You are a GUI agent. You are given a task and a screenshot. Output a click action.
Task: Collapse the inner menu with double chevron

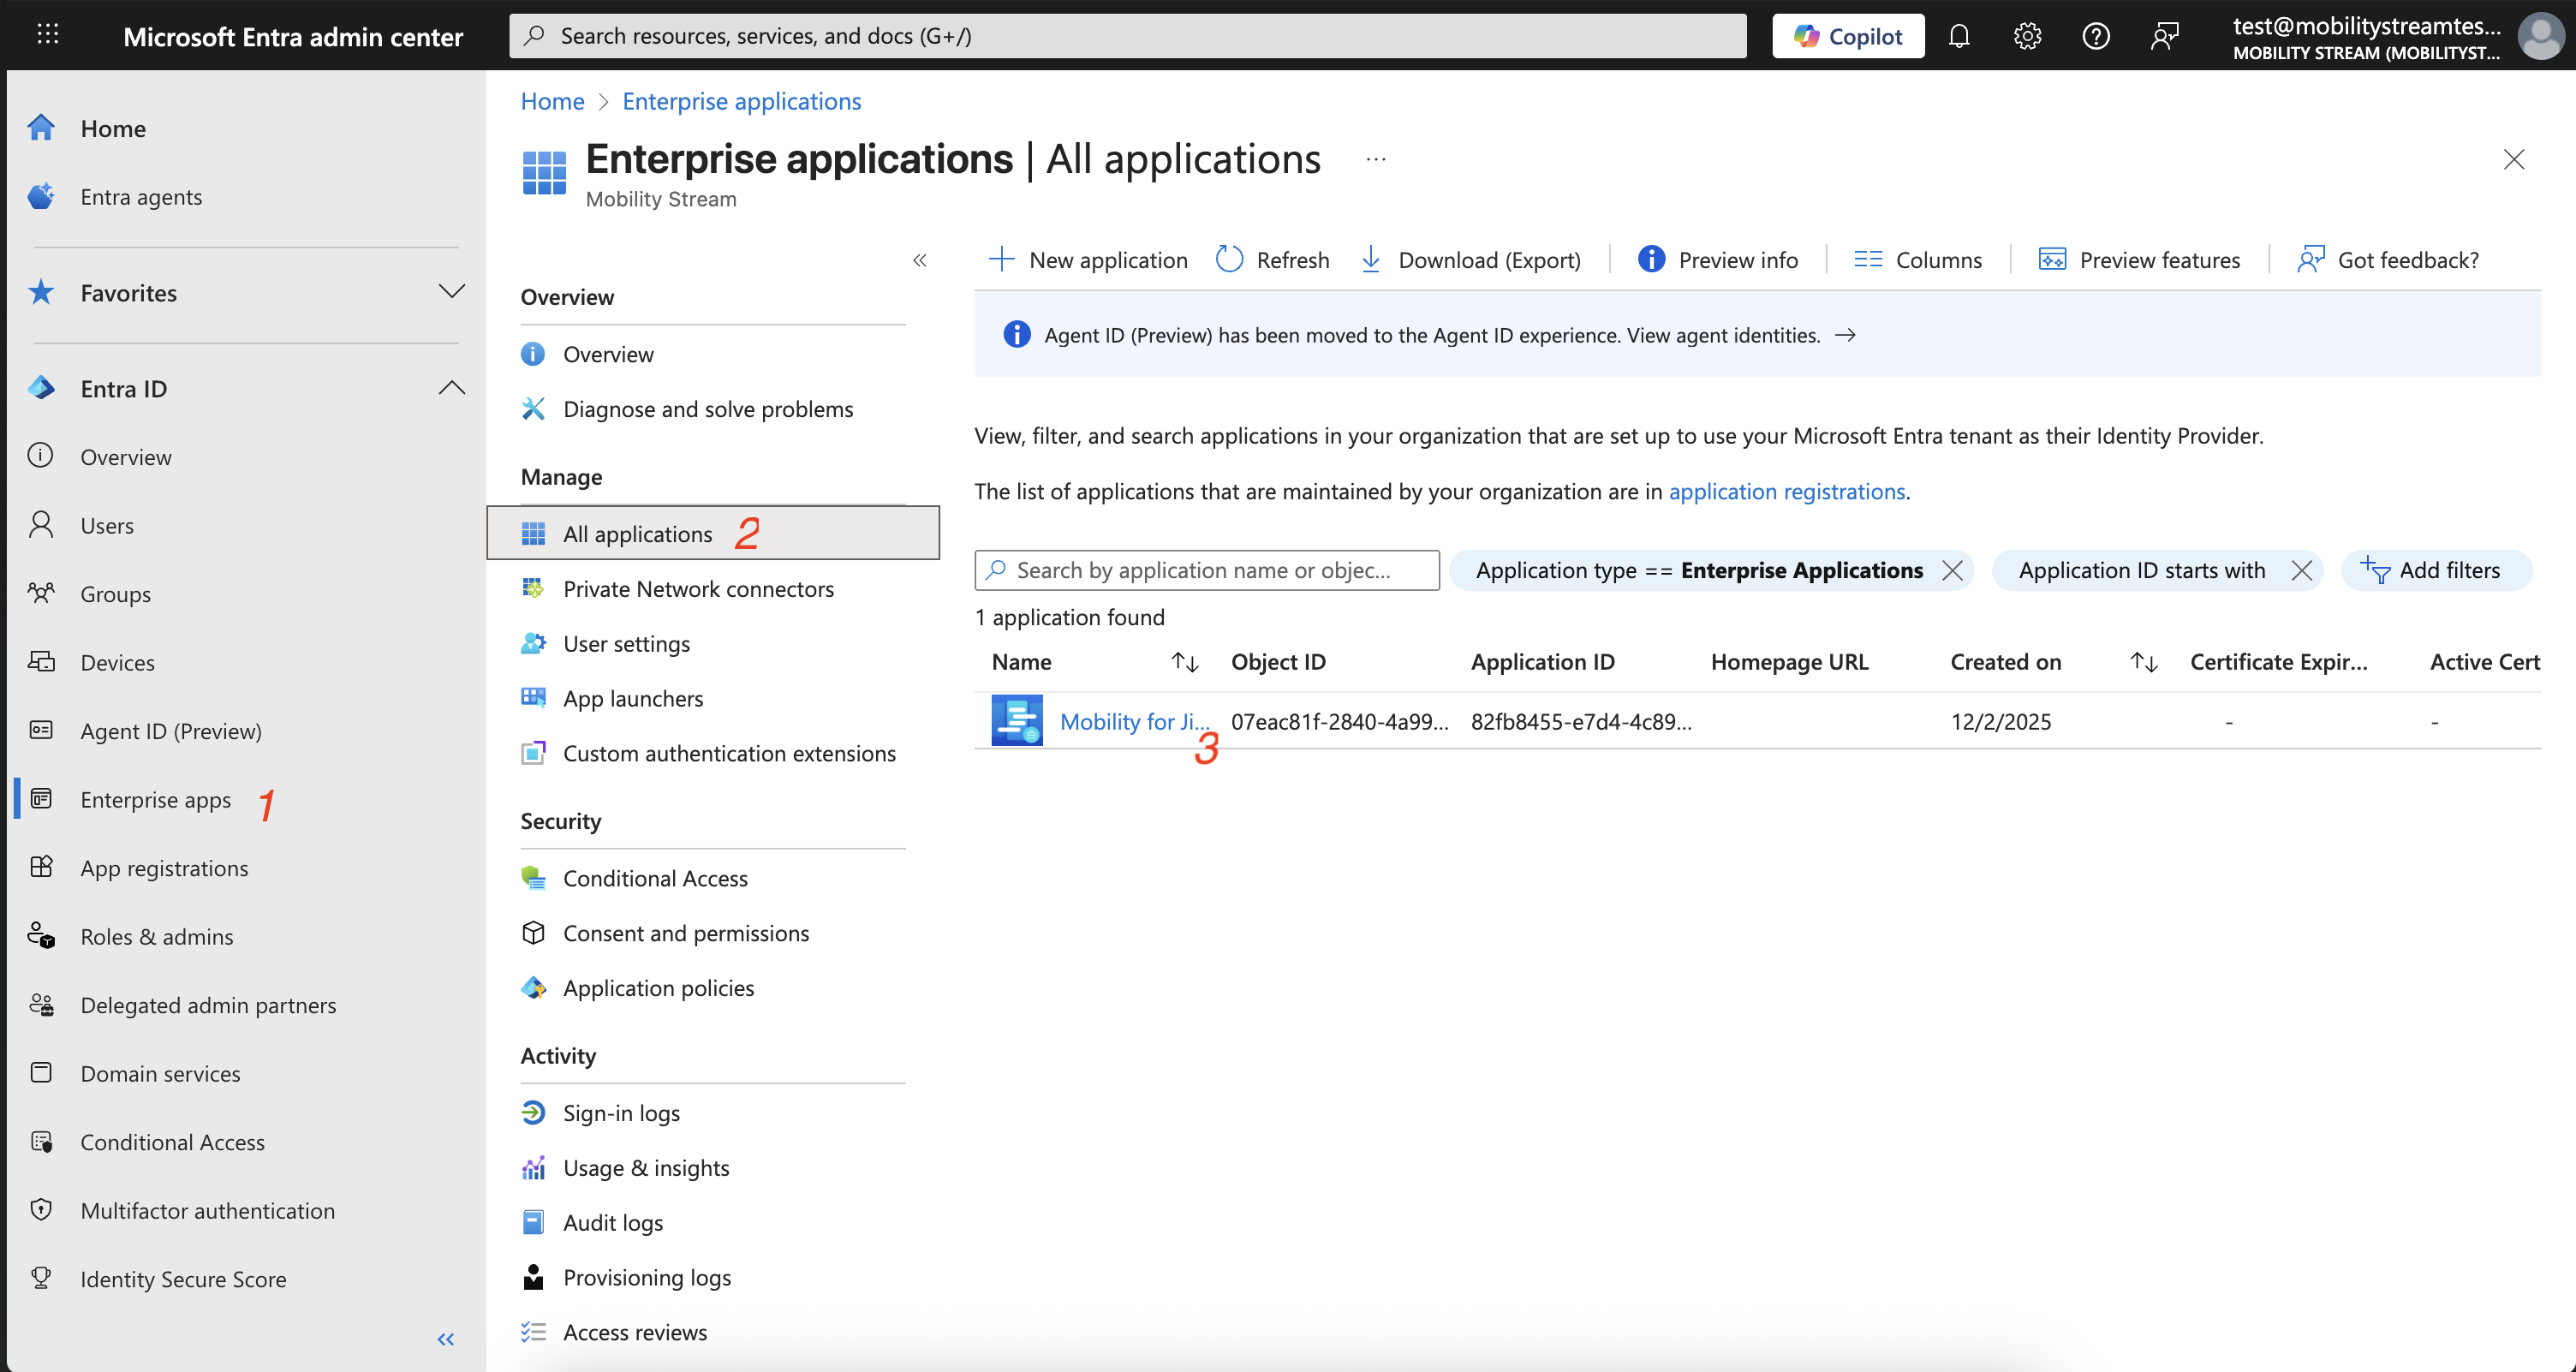click(919, 260)
